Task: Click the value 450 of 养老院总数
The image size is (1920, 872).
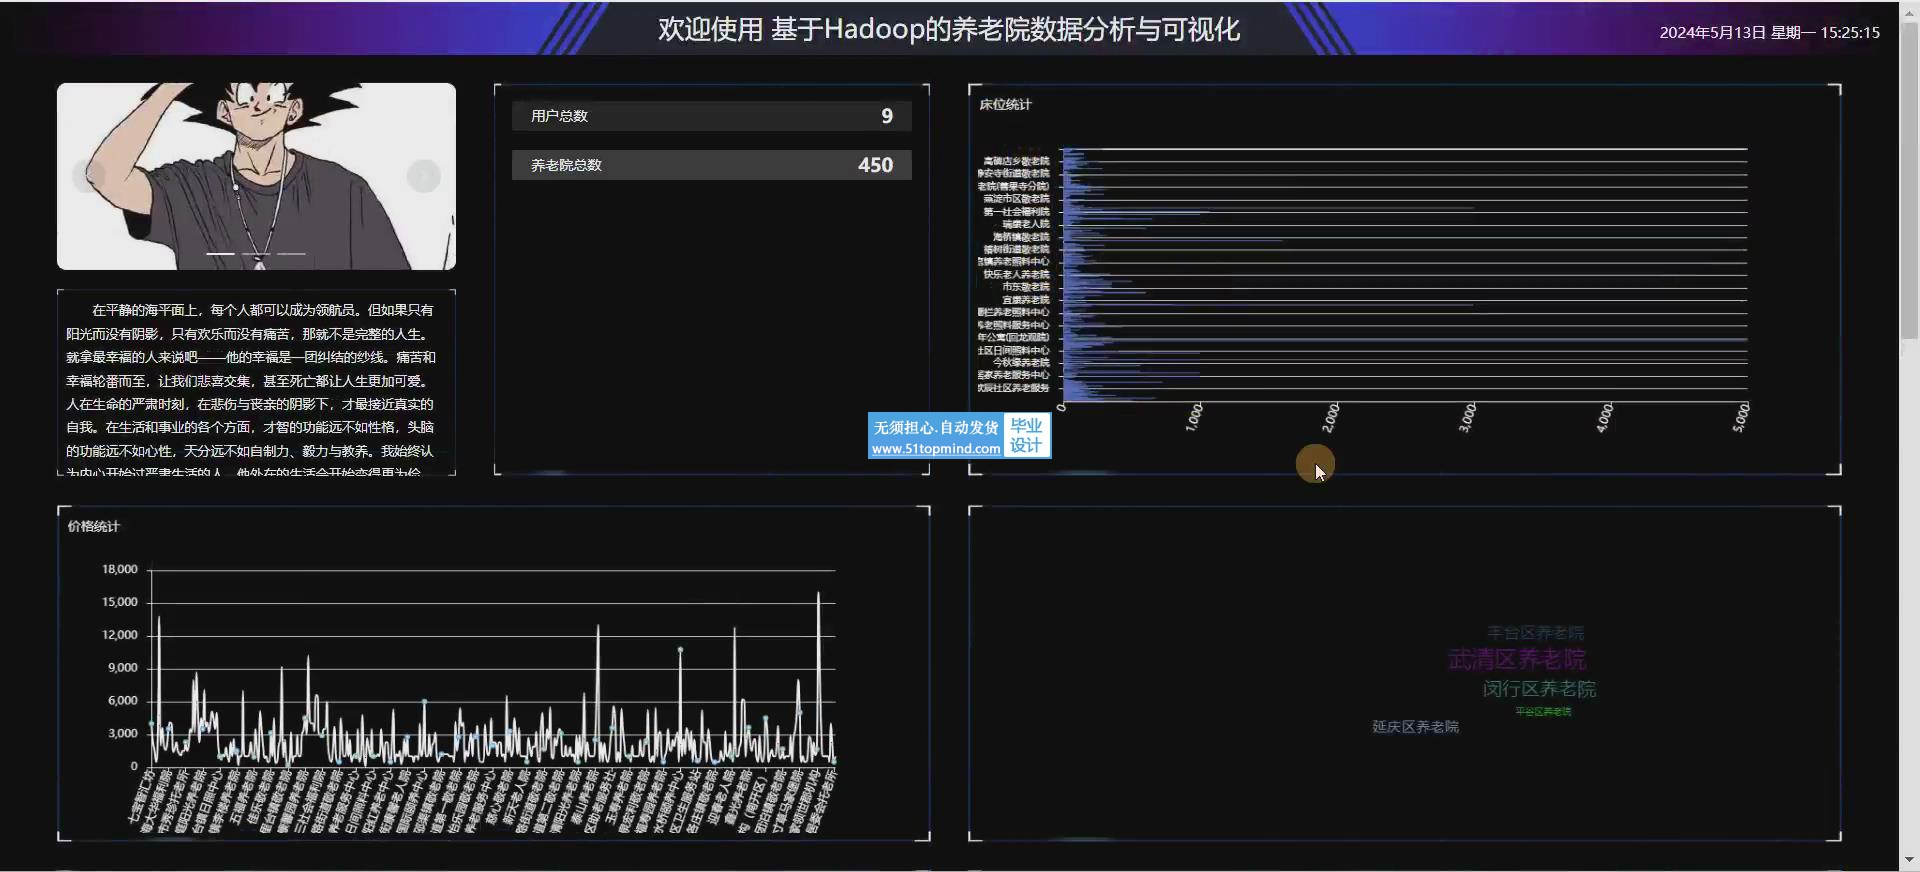Action: pos(875,165)
